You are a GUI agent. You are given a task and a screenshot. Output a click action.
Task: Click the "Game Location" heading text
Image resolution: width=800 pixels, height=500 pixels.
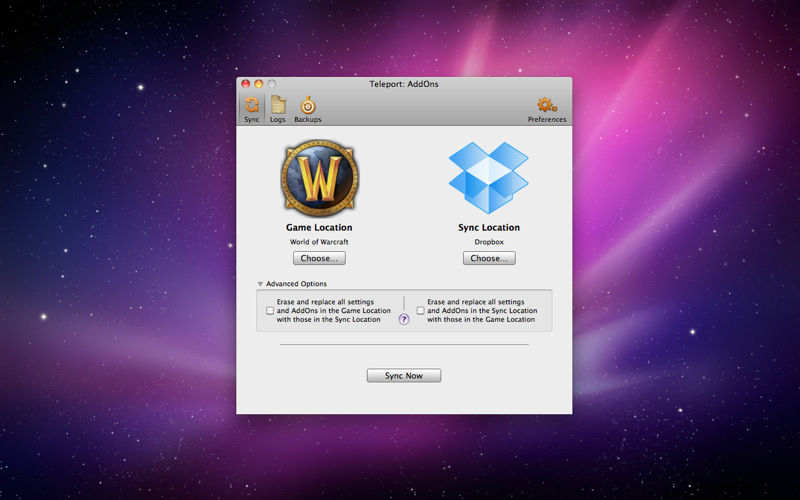[x=319, y=228]
